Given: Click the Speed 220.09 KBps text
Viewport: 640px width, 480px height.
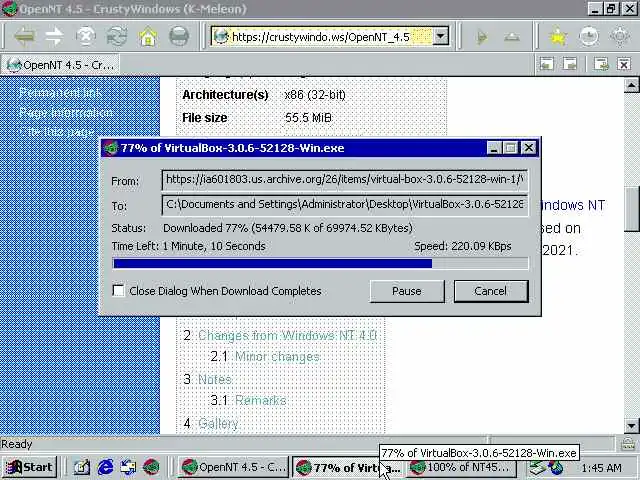Looking at the screenshot, I should pos(462,246).
